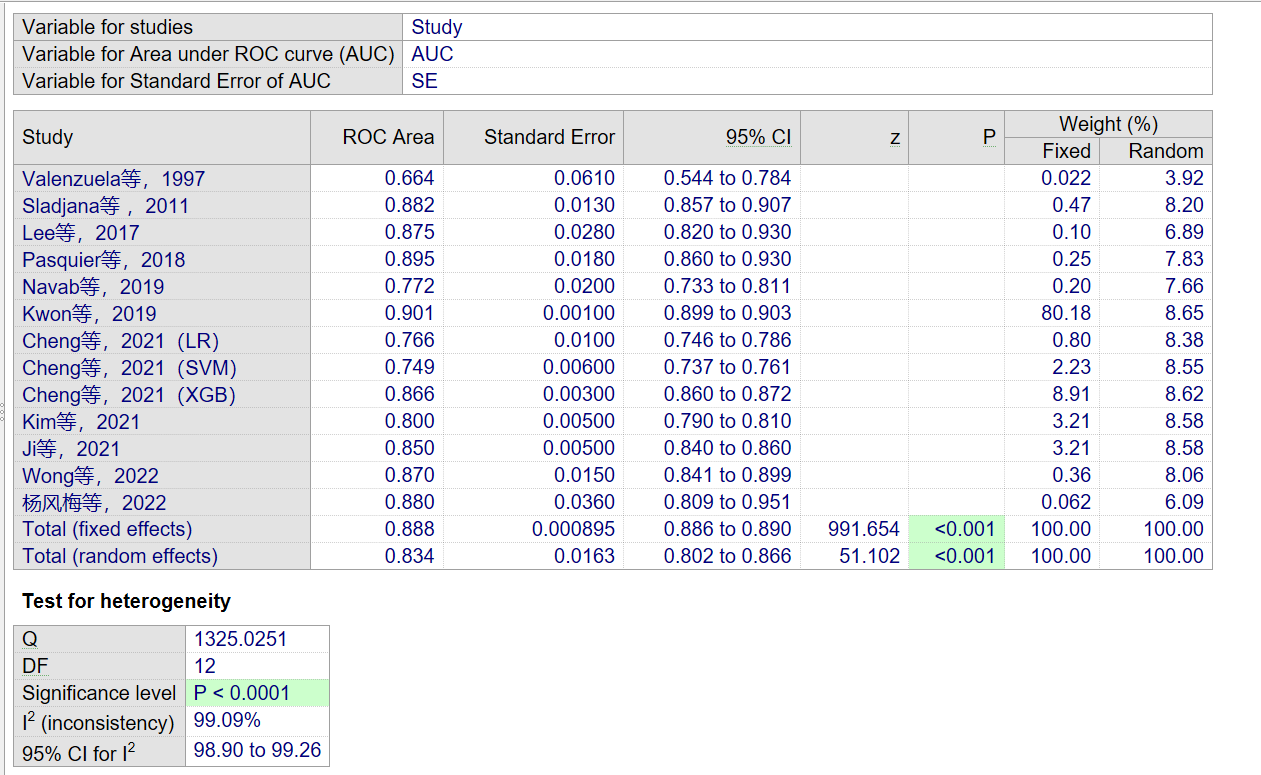Select the Kwon等, 2019 study row label
The height and width of the screenshot is (775, 1261).
click(89, 314)
